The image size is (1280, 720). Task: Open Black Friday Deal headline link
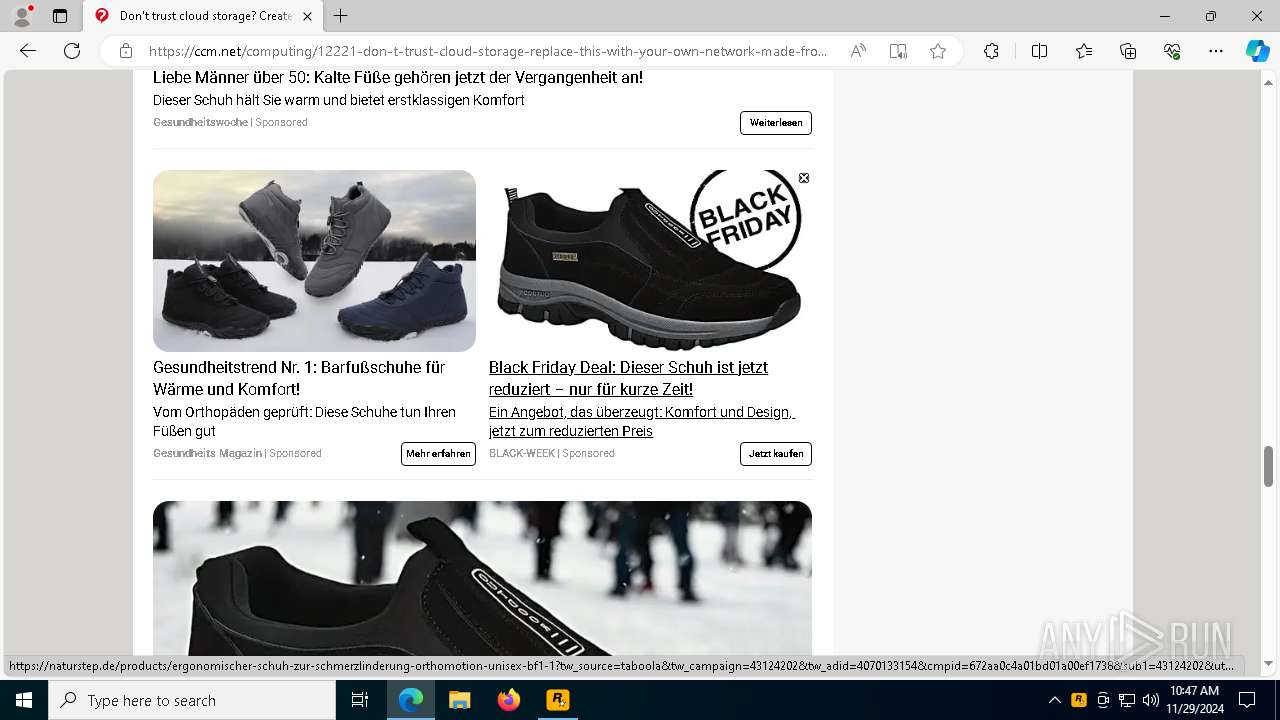click(628, 378)
